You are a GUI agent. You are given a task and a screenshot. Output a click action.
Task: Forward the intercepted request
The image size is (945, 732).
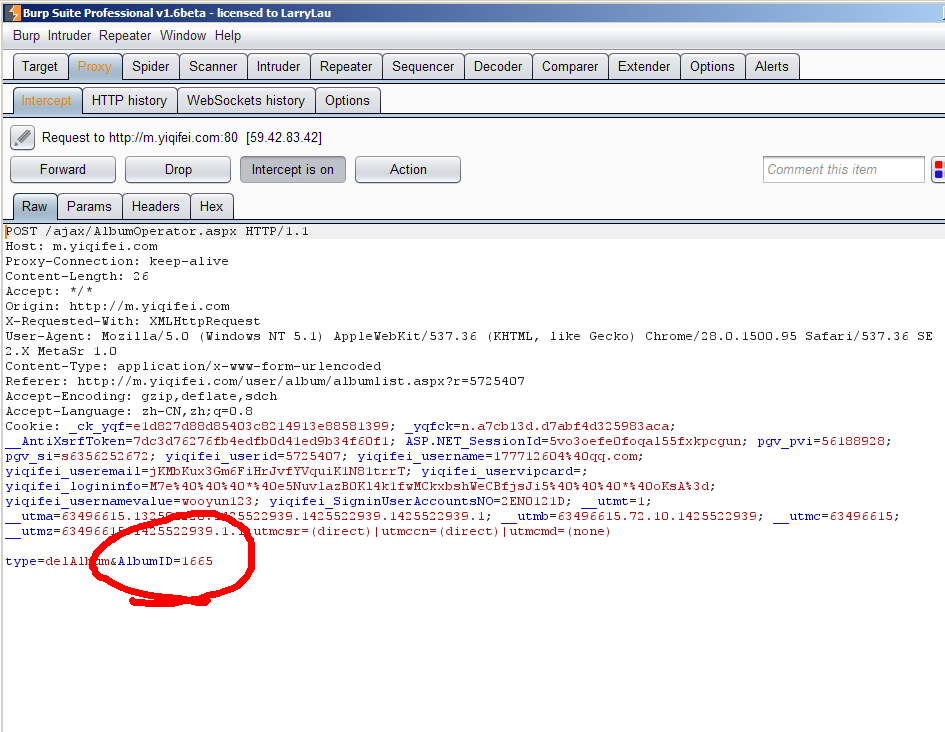click(63, 169)
